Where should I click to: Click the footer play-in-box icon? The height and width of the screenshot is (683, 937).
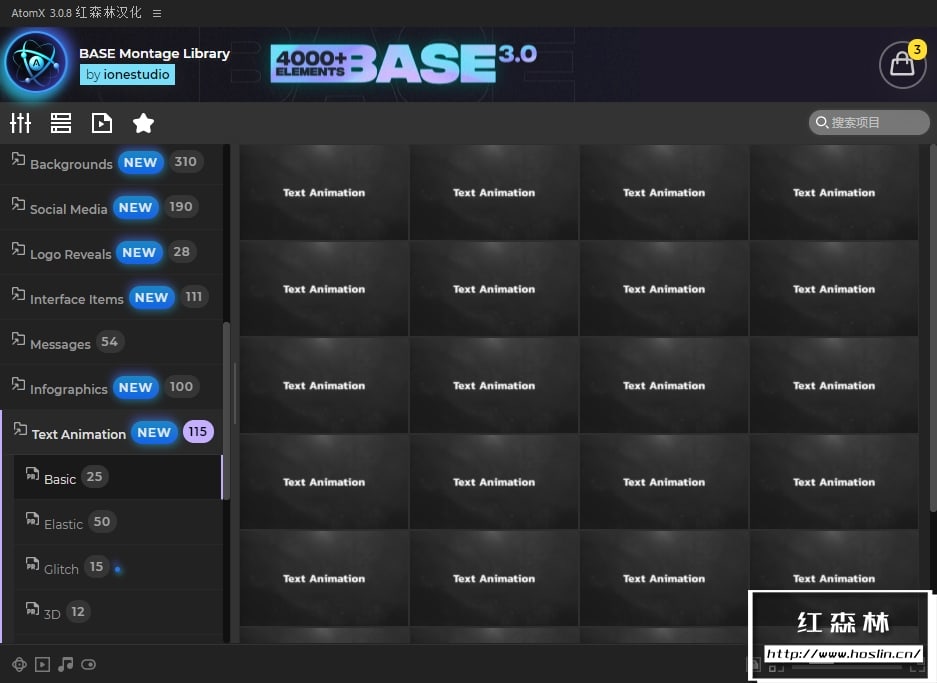pyautogui.click(x=42, y=664)
